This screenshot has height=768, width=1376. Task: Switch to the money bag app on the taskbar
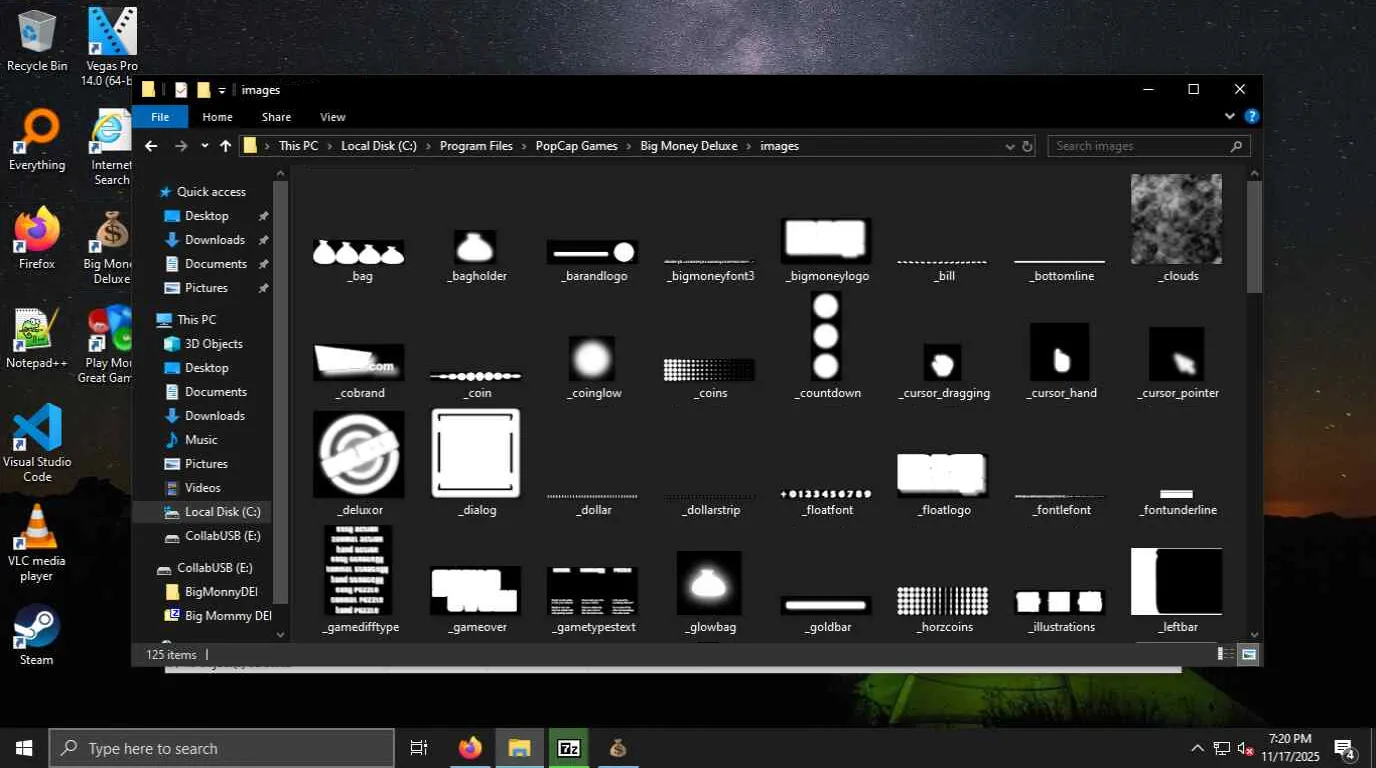click(x=618, y=748)
